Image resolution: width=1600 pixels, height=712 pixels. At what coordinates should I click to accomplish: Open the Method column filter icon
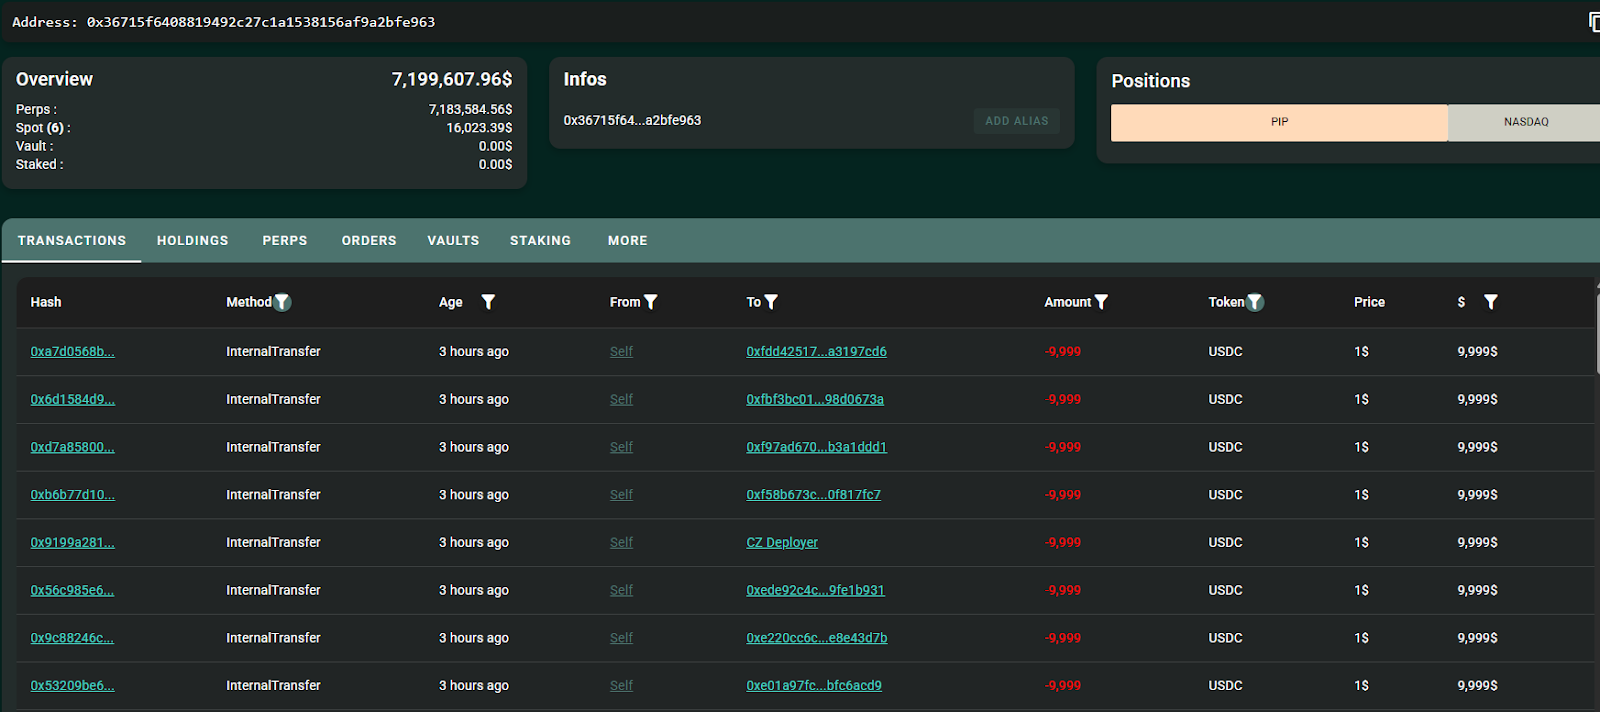pos(283,302)
